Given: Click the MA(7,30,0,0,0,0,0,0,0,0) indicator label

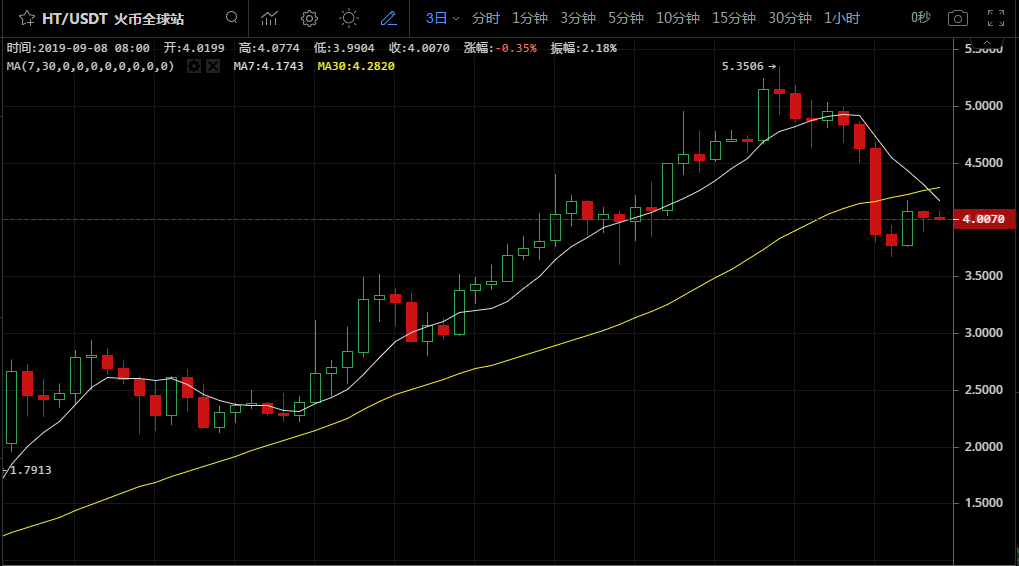Looking at the screenshot, I should click(90, 66).
